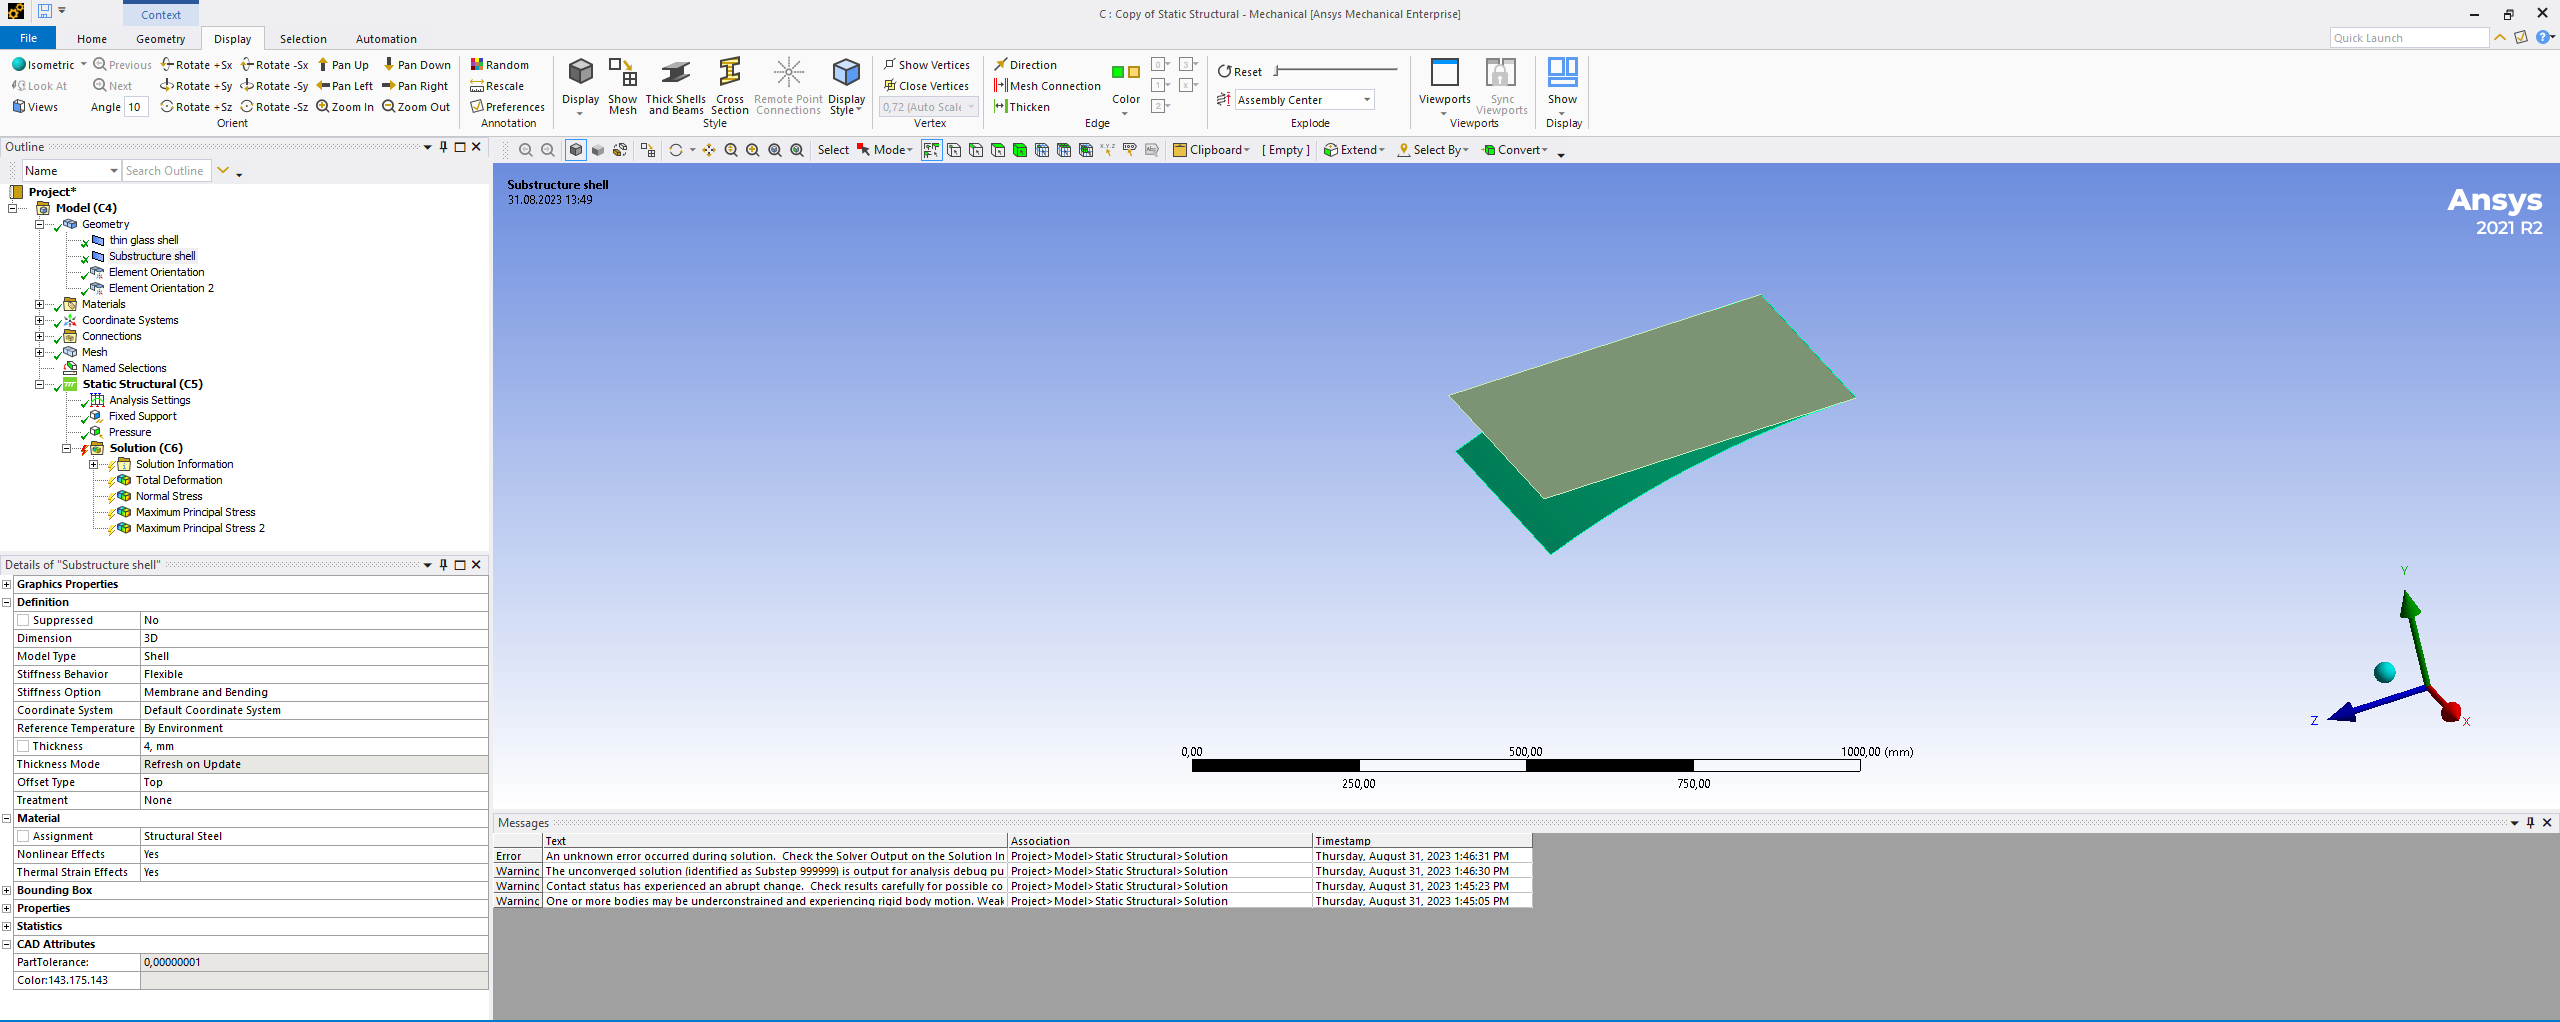Open the Automation ribbon tab
This screenshot has height=1022, width=2560.
pyautogui.click(x=385, y=39)
